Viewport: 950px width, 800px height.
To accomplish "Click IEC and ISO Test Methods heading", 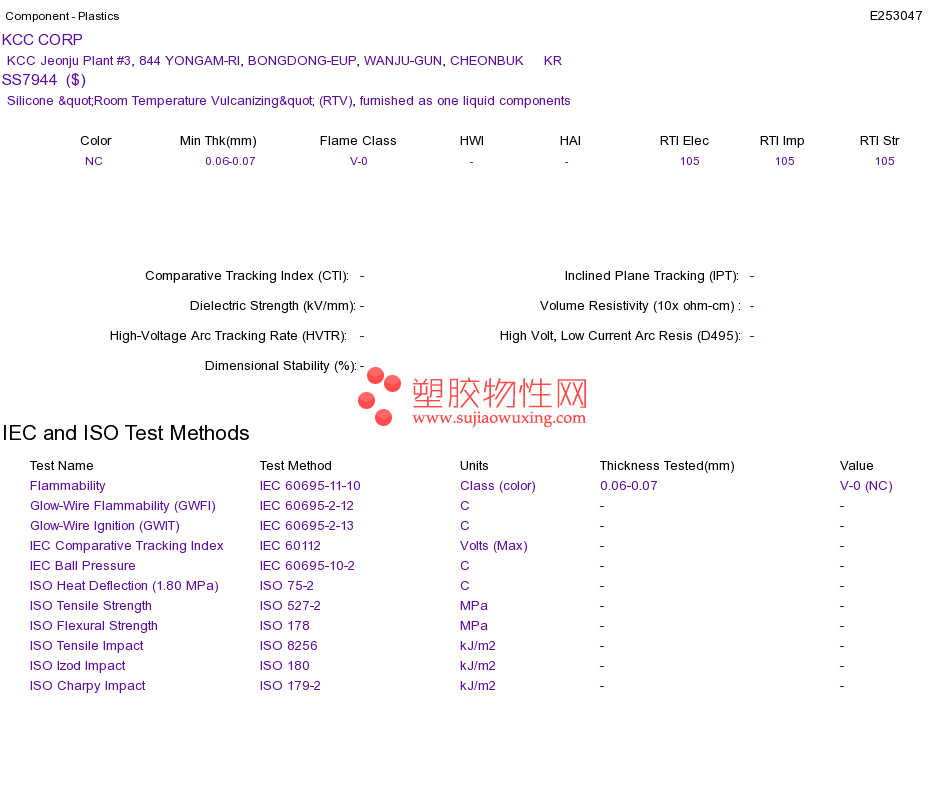I will coord(126,433).
